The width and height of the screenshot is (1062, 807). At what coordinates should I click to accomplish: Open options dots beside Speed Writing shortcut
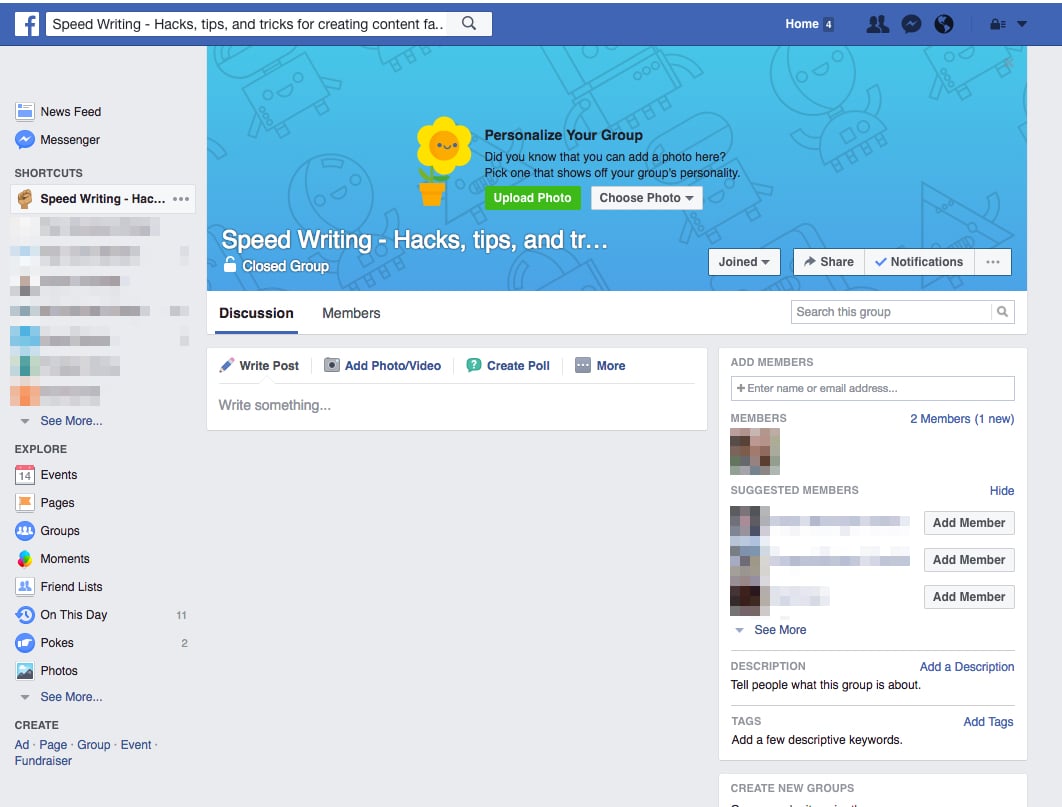pyautogui.click(x=181, y=199)
